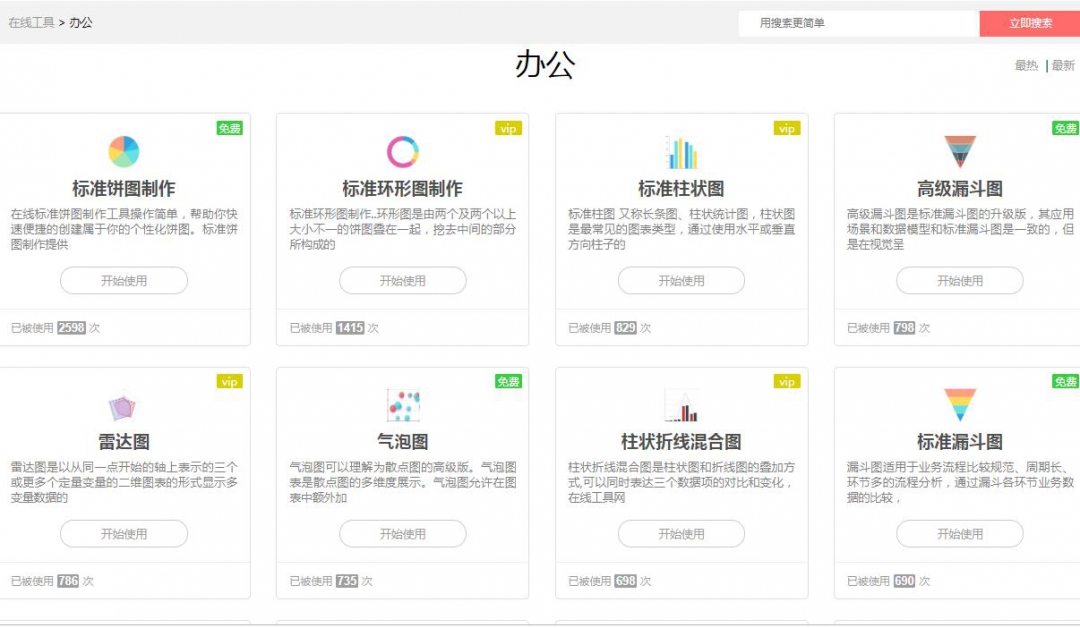Click the 高级漏斗图 funnel icon
The image size is (1080, 628).
pyautogui.click(x=959, y=152)
